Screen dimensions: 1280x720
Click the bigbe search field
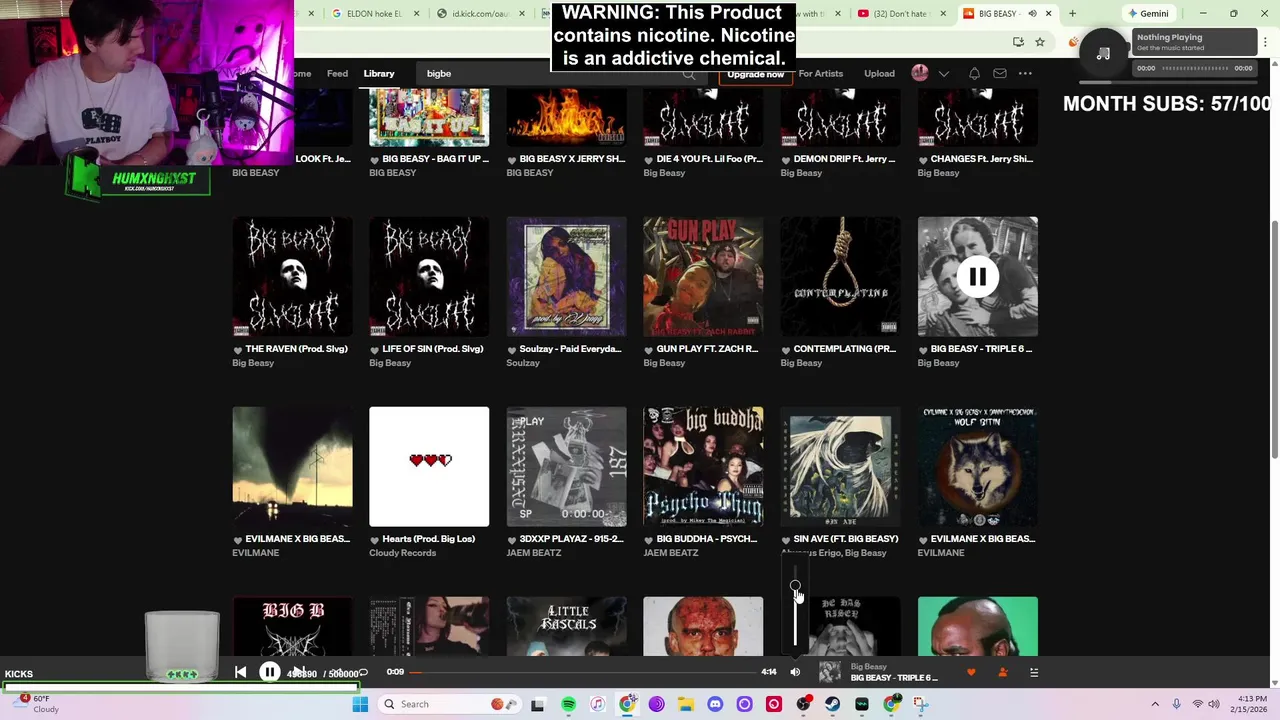click(x=560, y=74)
